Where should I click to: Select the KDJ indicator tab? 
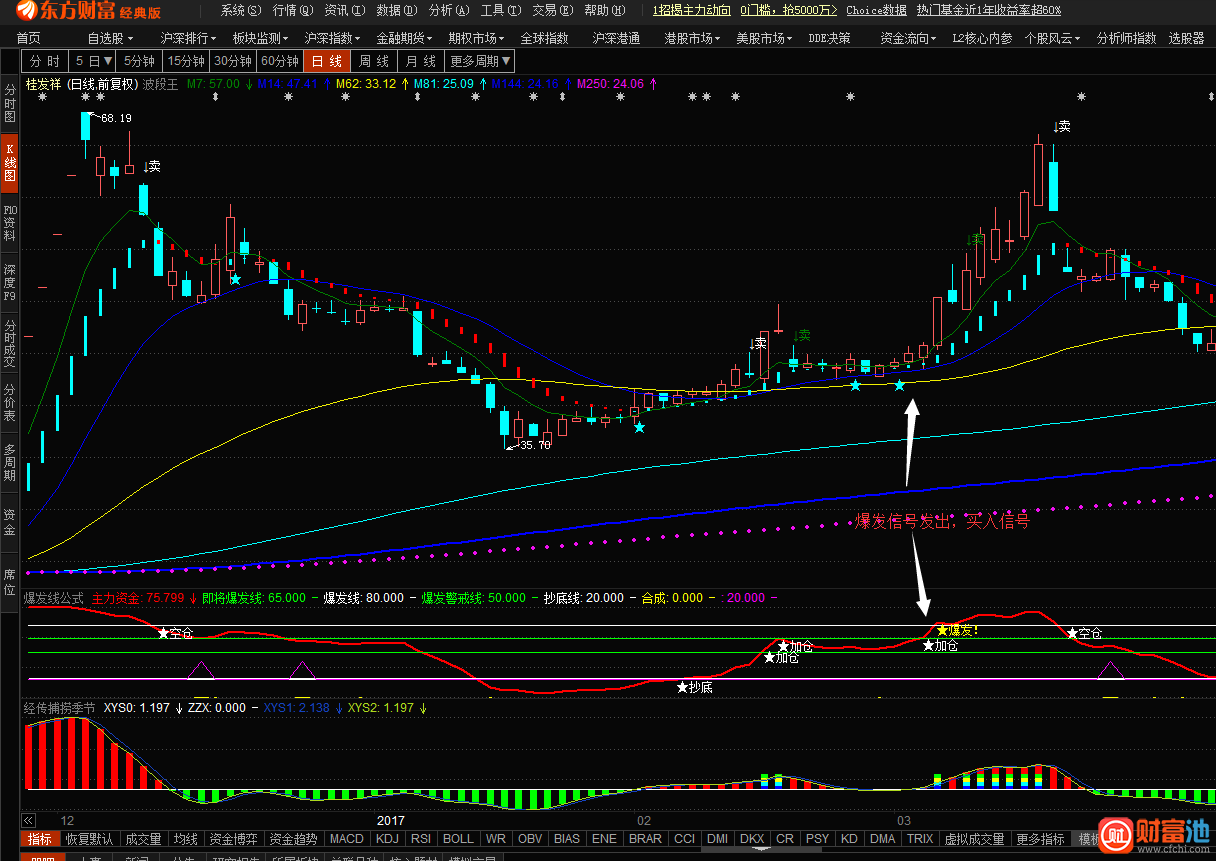click(x=388, y=839)
